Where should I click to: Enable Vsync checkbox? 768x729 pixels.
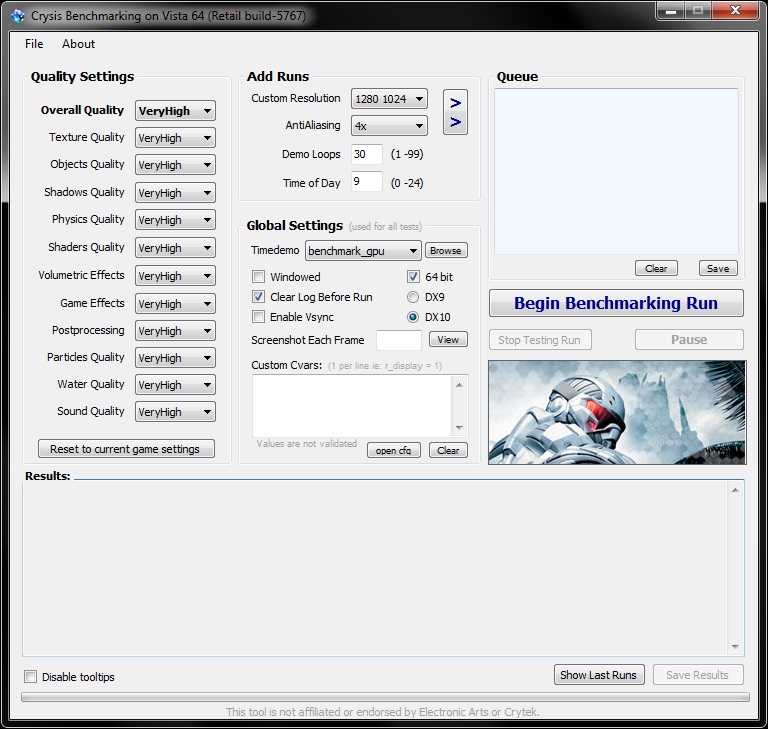259,317
